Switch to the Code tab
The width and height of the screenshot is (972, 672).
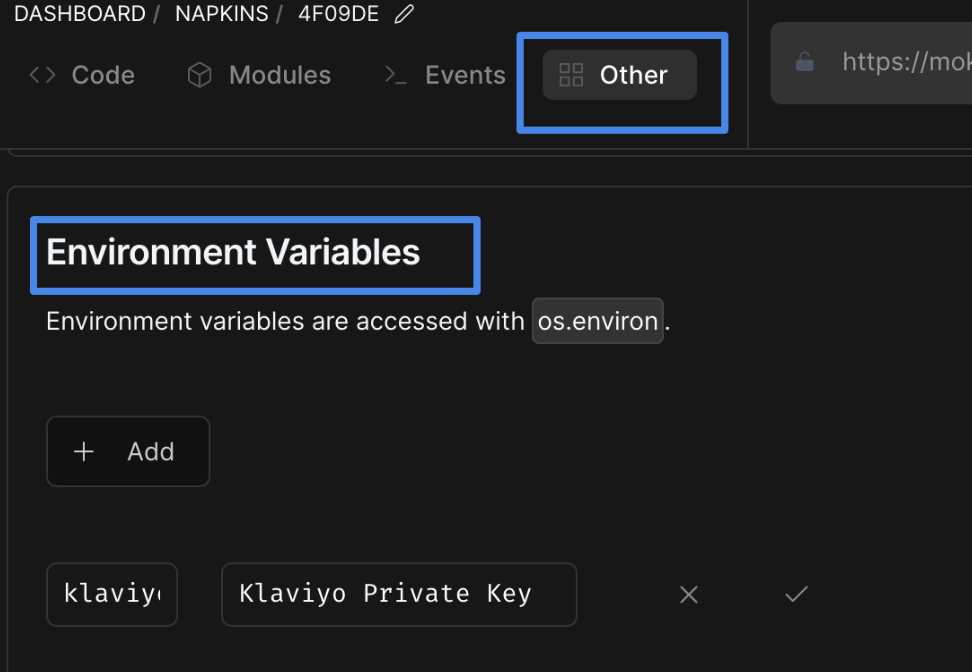coord(102,74)
